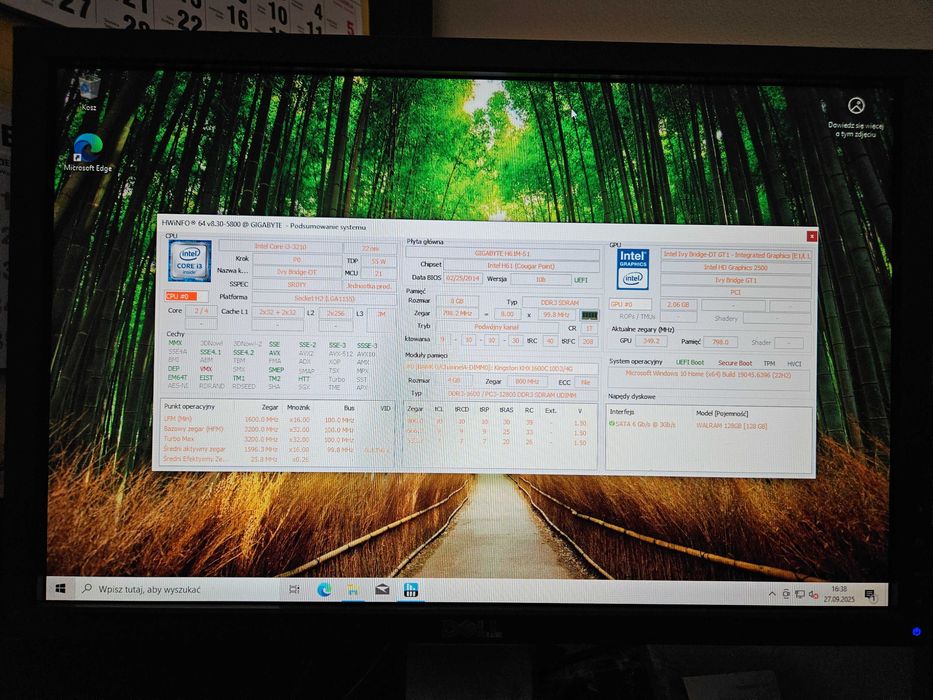This screenshot has width=933, height=700.
Task: Open the Mail app on the taskbar
Action: (382, 590)
